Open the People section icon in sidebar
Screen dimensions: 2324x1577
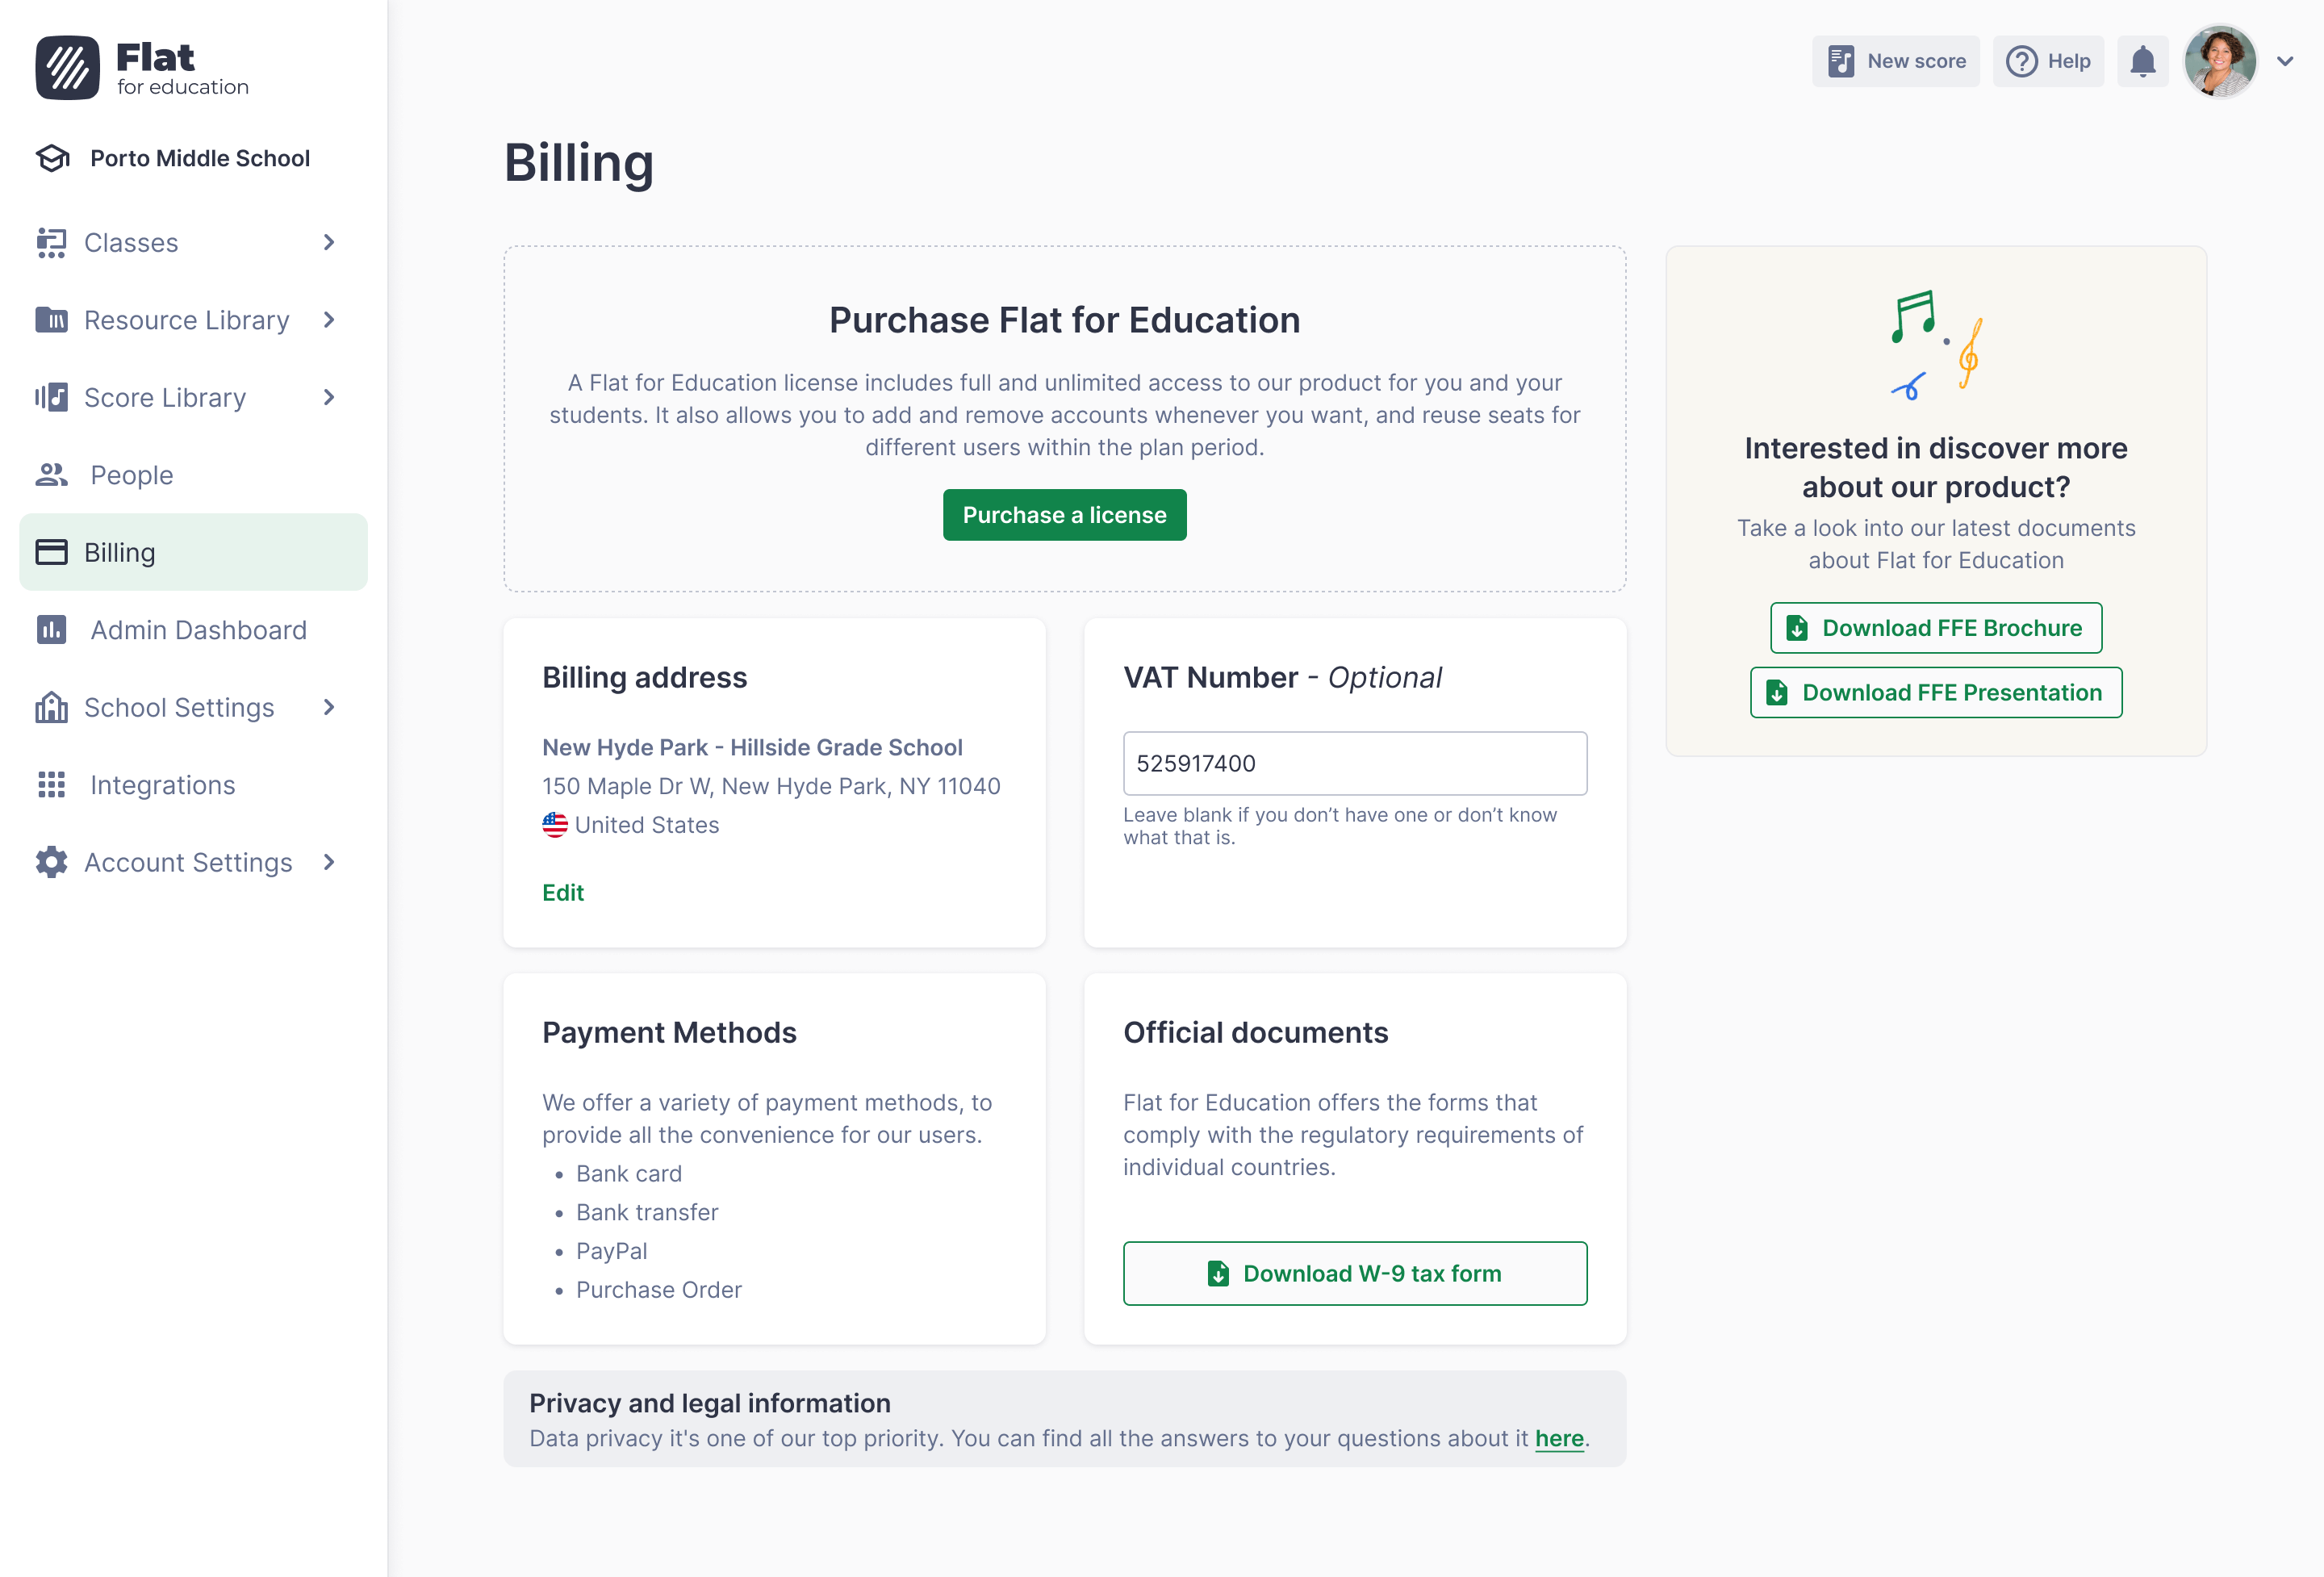[x=51, y=475]
